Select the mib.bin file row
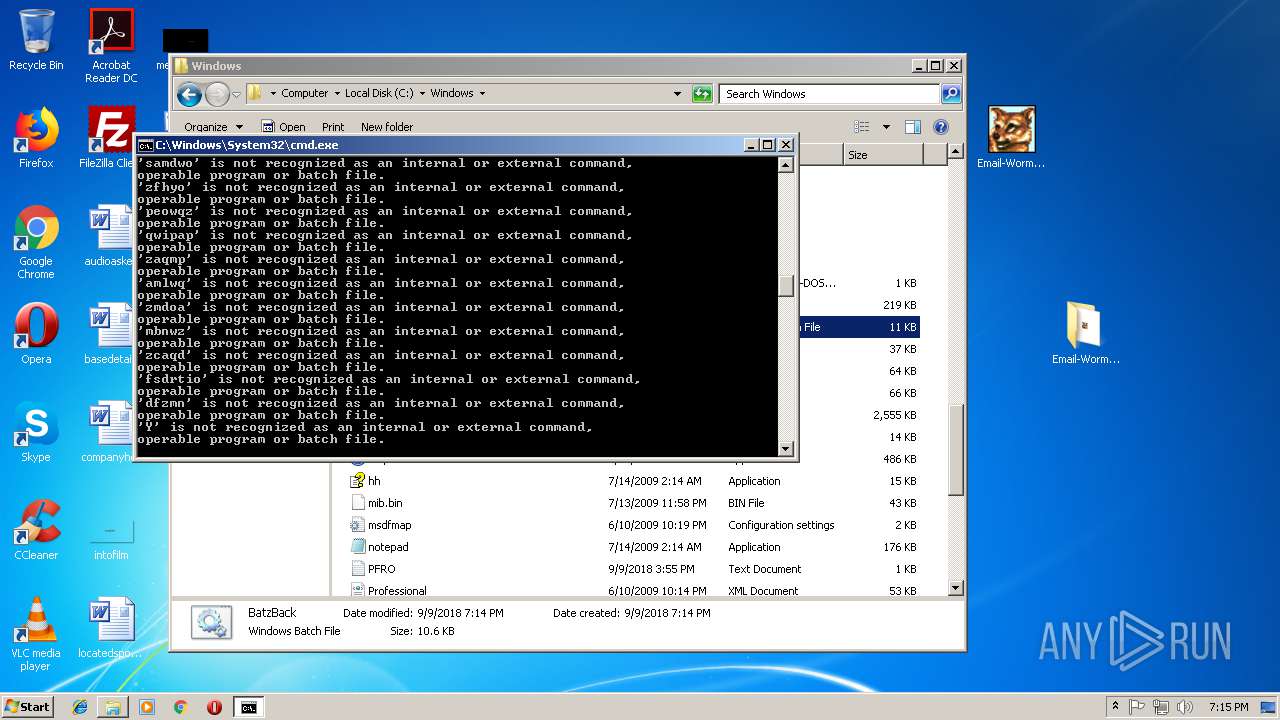1280x720 pixels. tap(633, 503)
